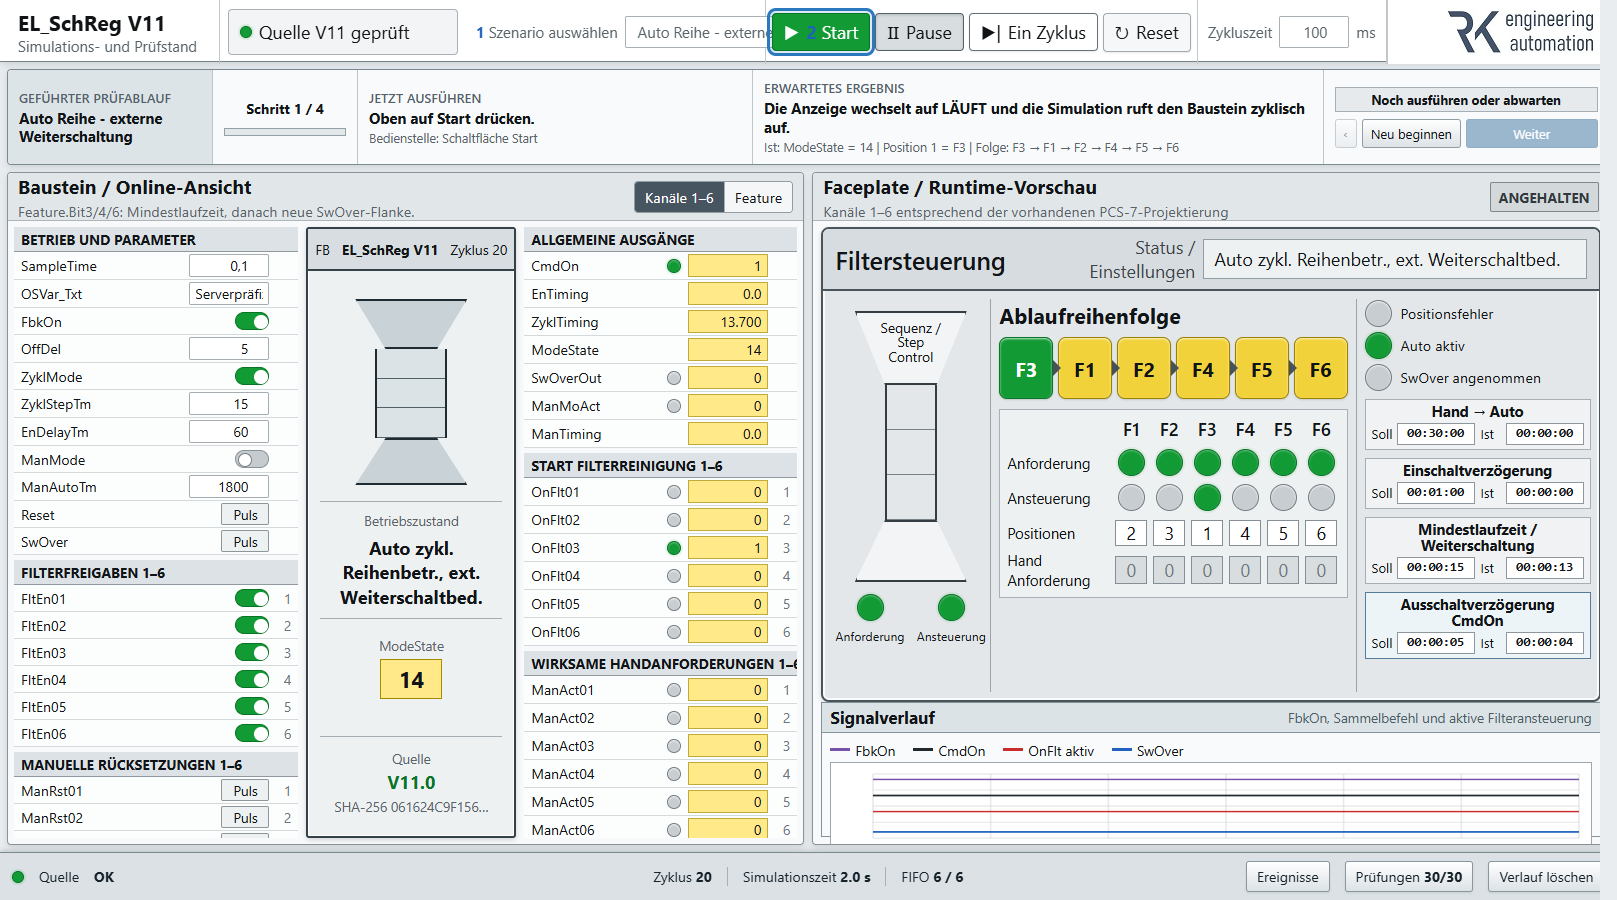
Task: Click the F3 sequence block
Action: [1026, 369]
